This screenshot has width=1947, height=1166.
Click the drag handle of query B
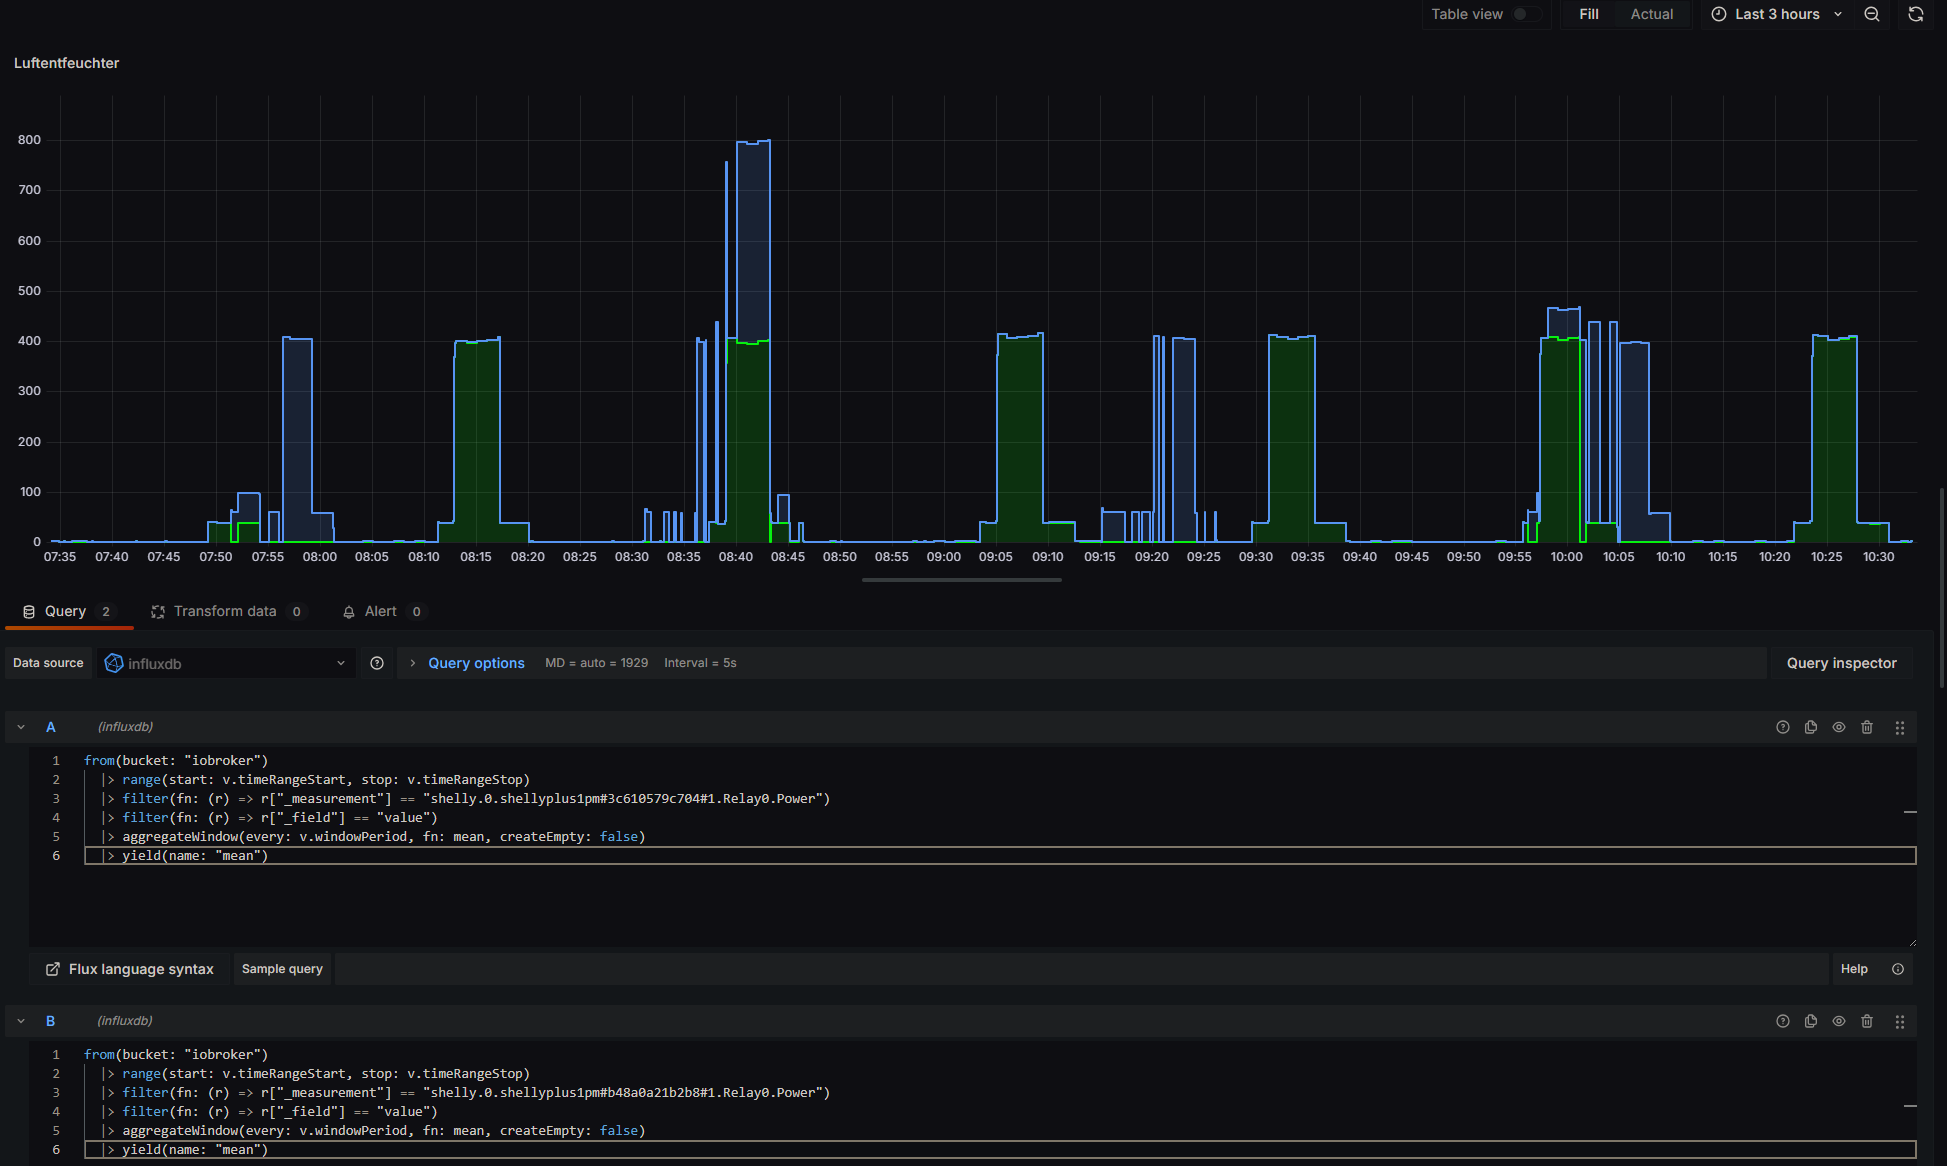coord(1900,1021)
